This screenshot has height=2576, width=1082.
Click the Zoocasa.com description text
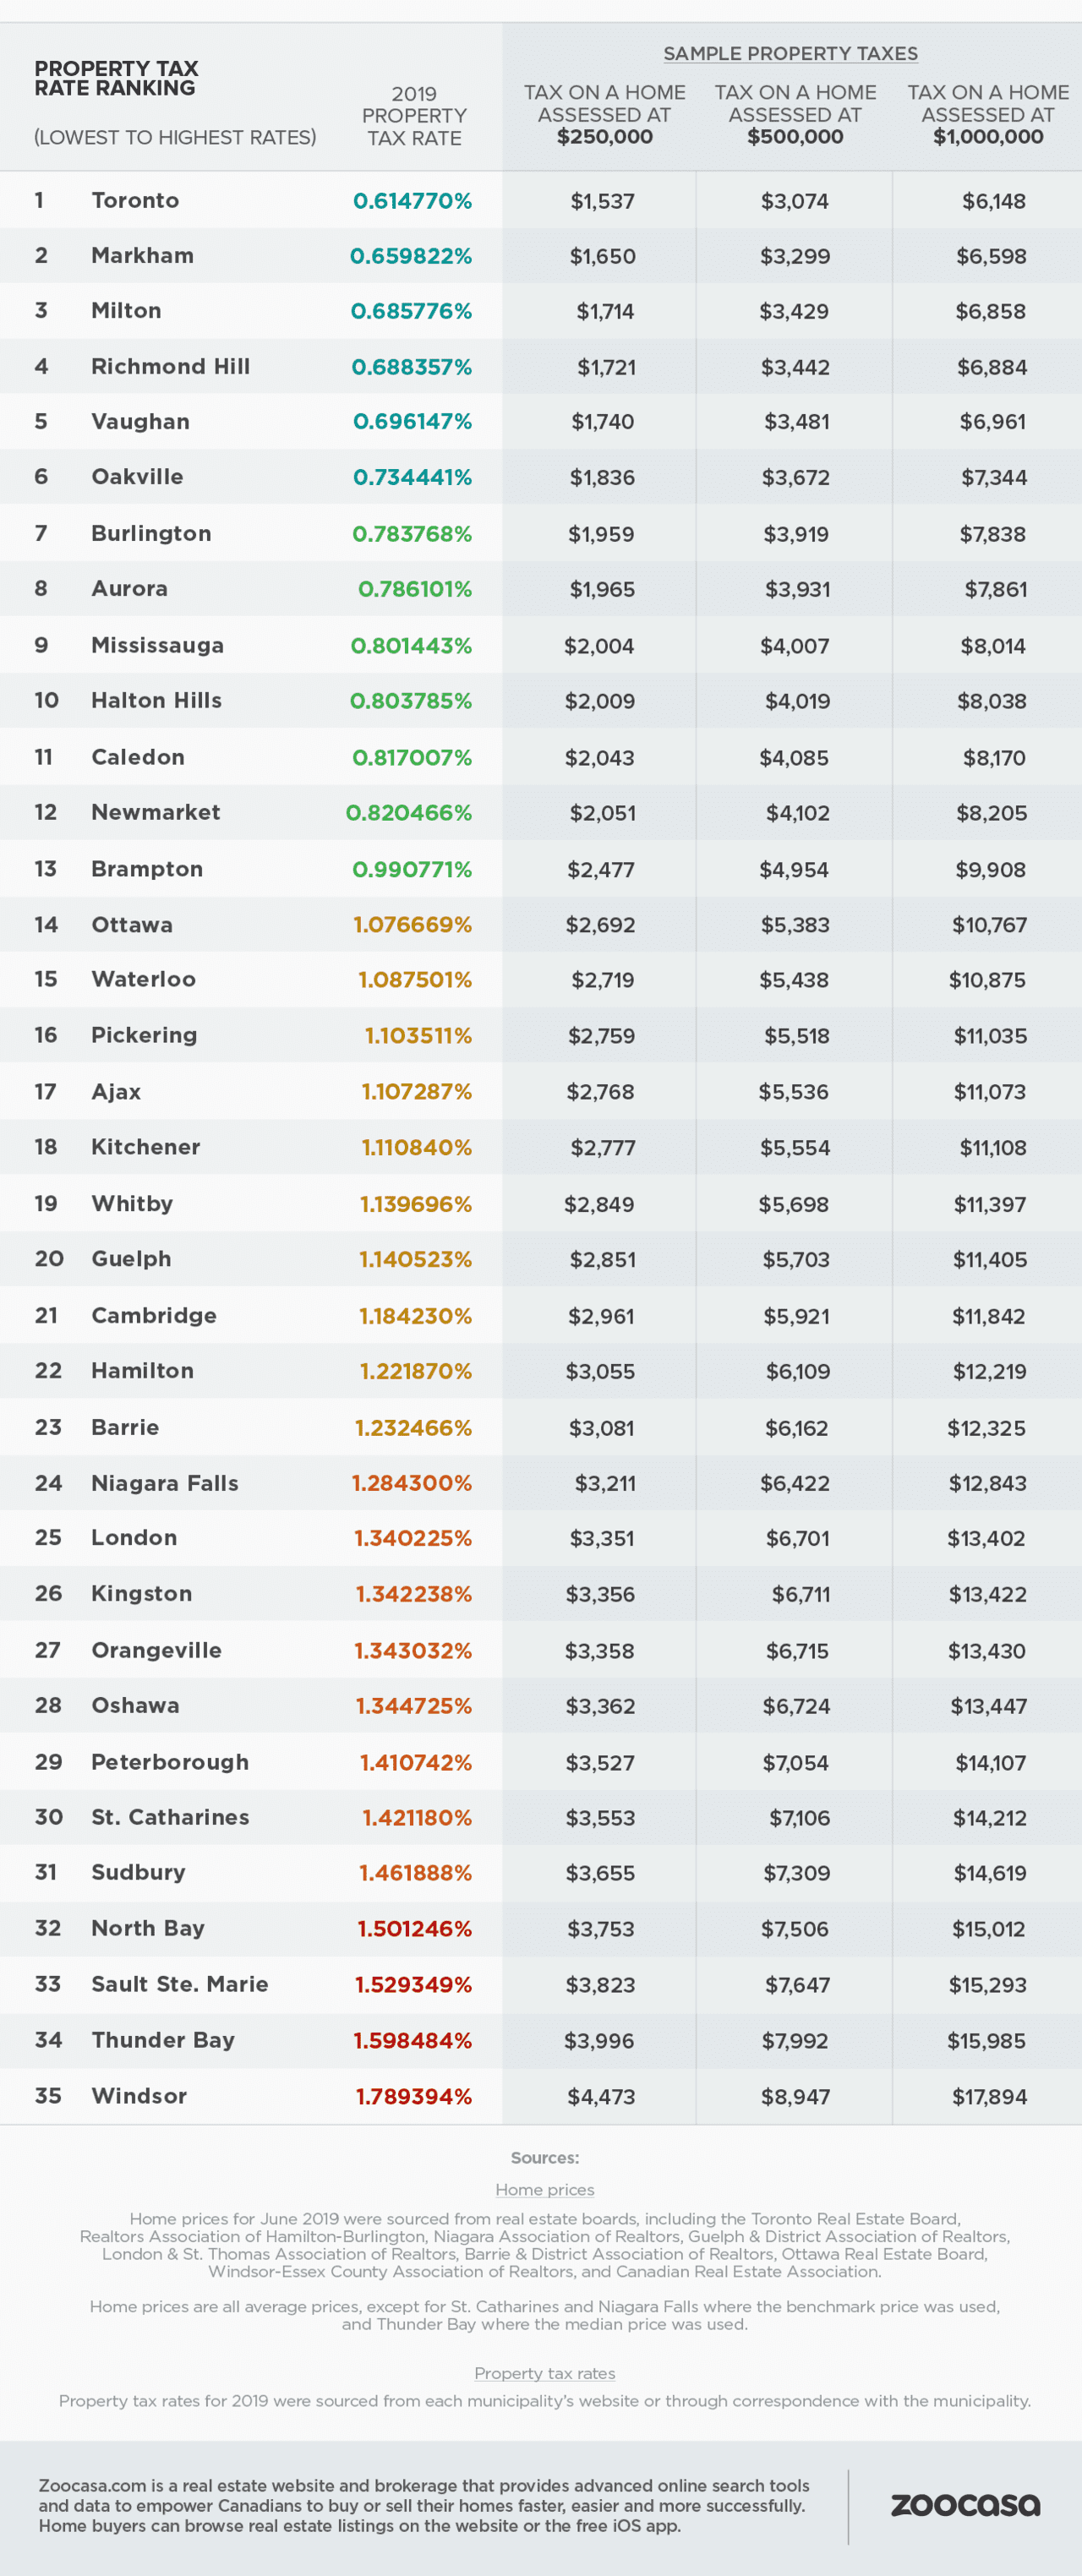(x=424, y=2505)
